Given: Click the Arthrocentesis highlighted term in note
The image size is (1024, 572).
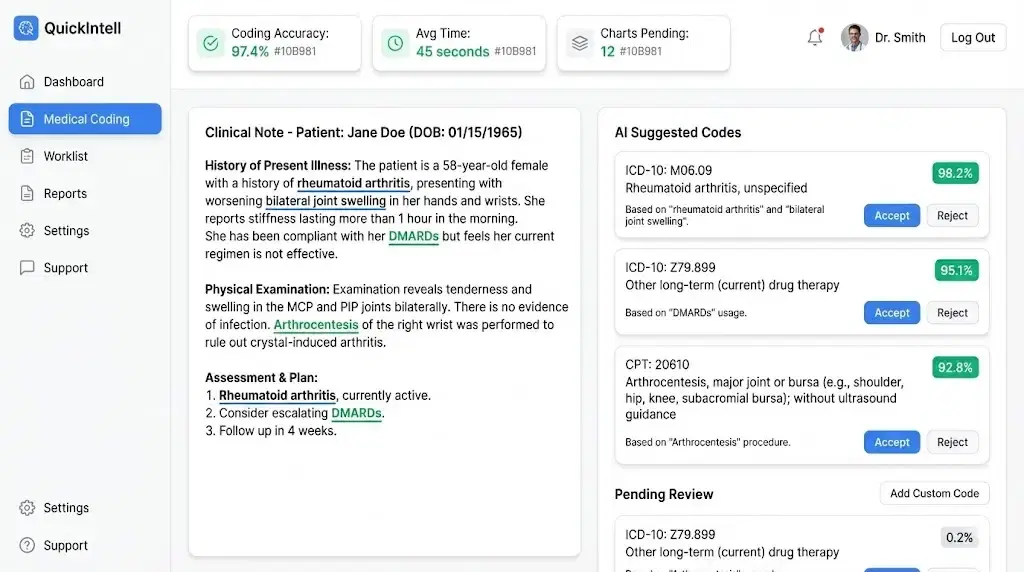Looking at the screenshot, I should [x=316, y=325].
